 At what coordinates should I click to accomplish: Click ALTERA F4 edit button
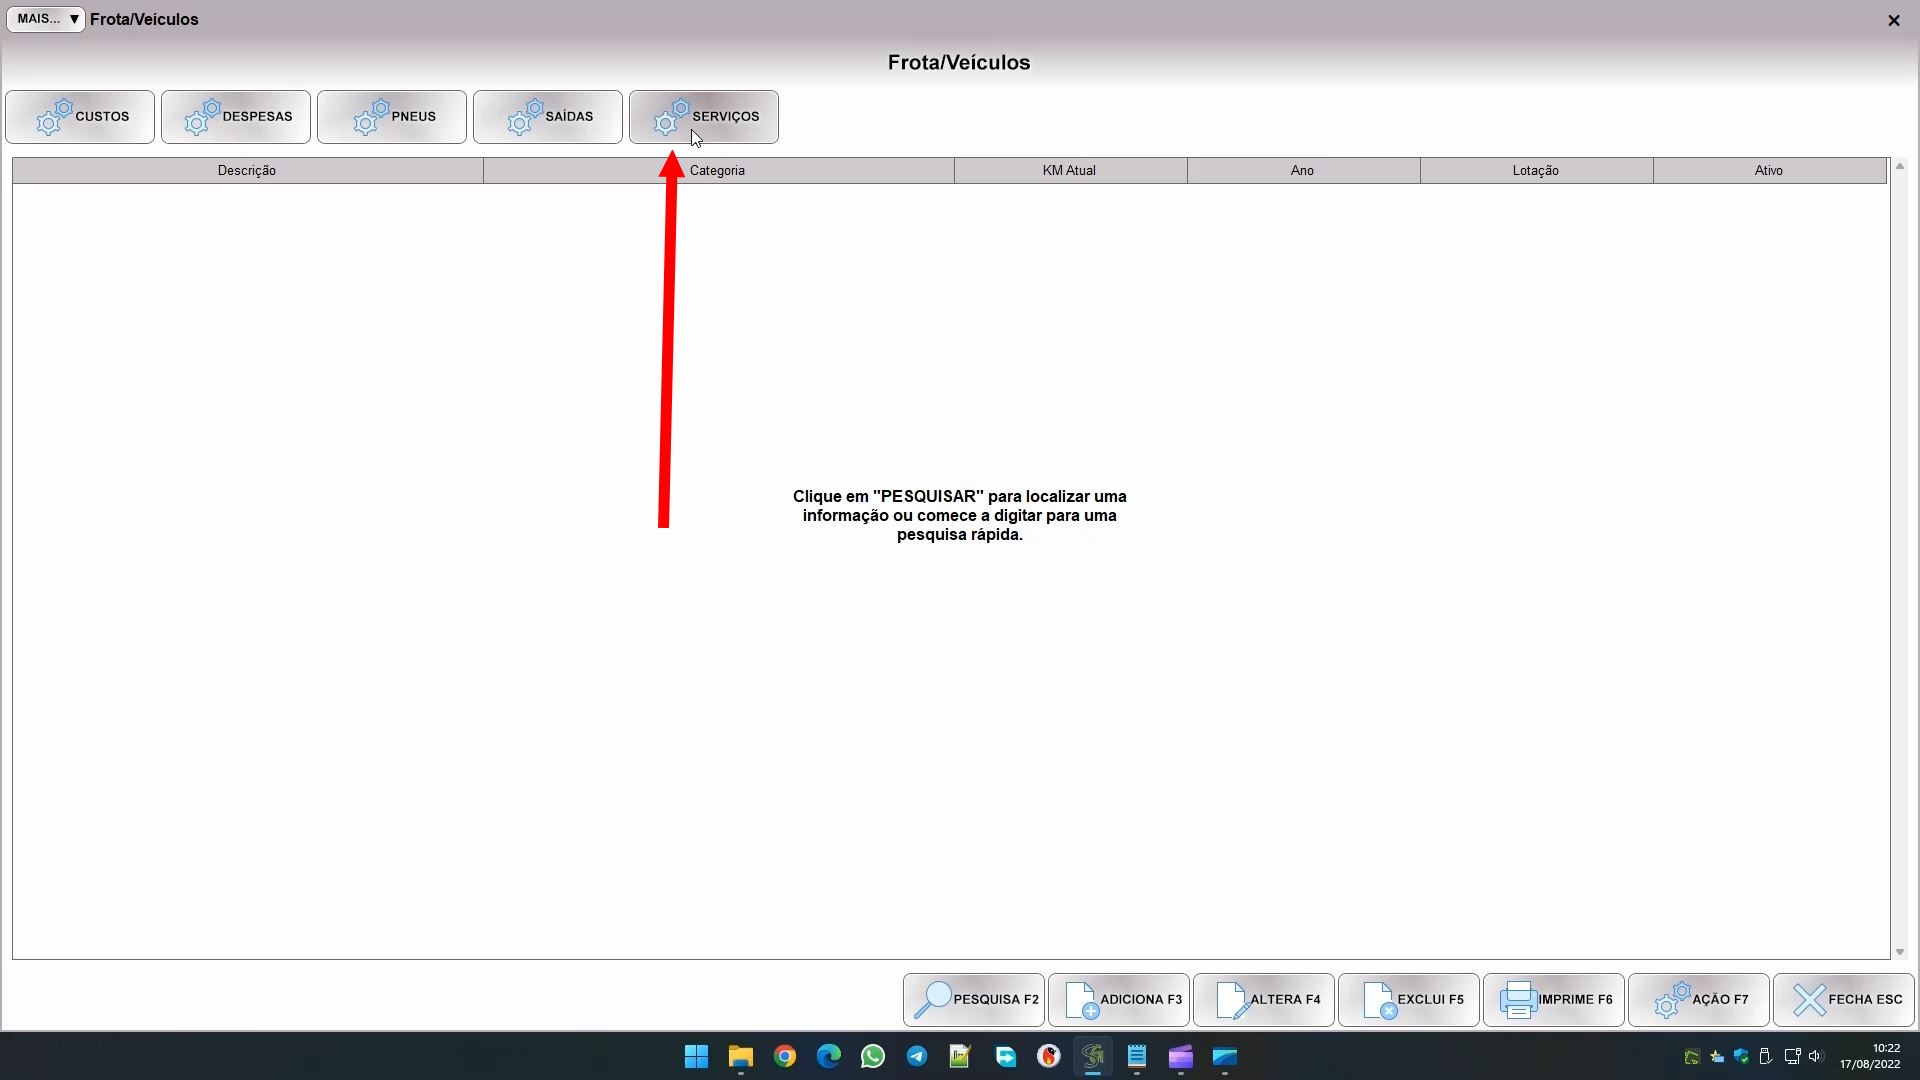pos(1264,1000)
